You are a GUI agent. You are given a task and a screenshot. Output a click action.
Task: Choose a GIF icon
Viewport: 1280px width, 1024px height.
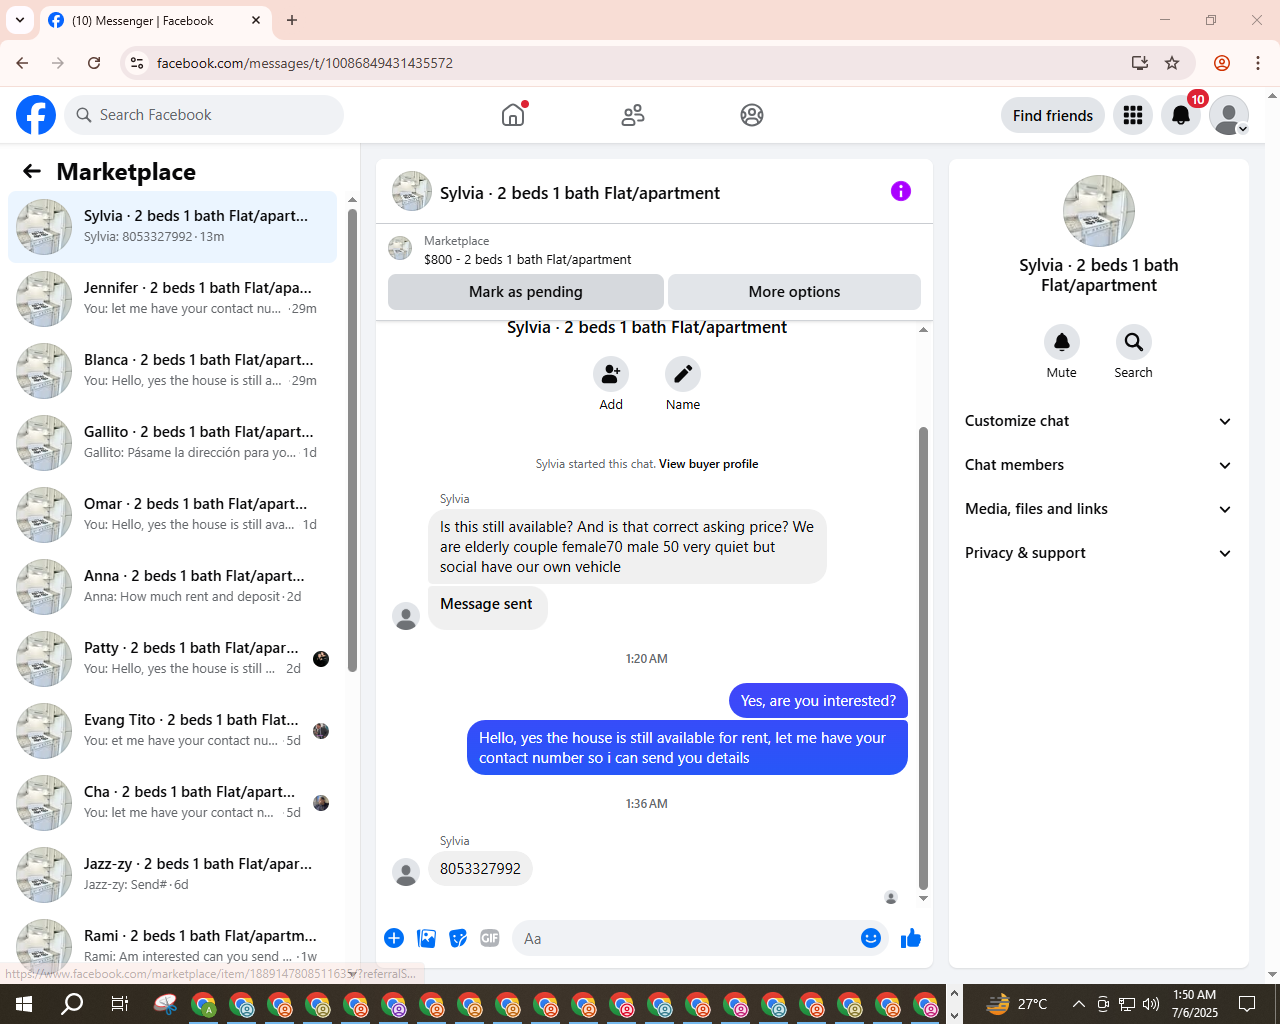click(x=490, y=938)
